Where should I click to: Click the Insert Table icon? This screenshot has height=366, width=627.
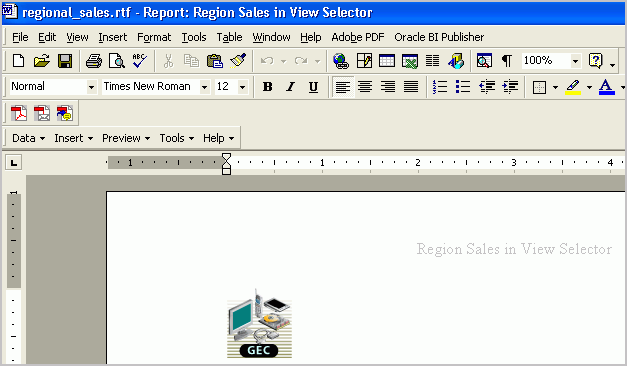coord(387,61)
